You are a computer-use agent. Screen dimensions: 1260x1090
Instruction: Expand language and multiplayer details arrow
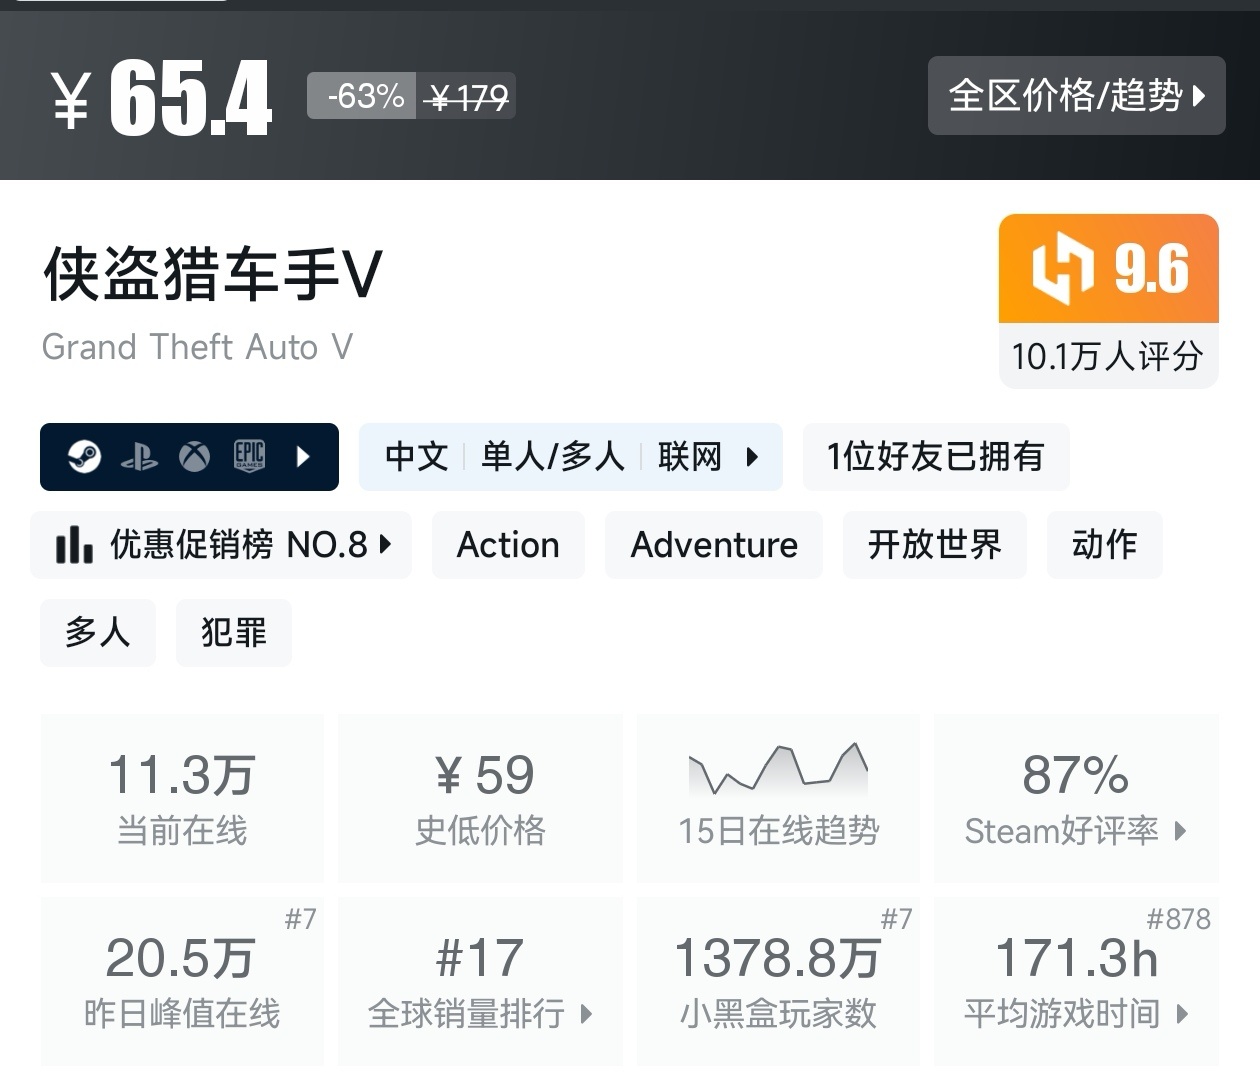(752, 457)
